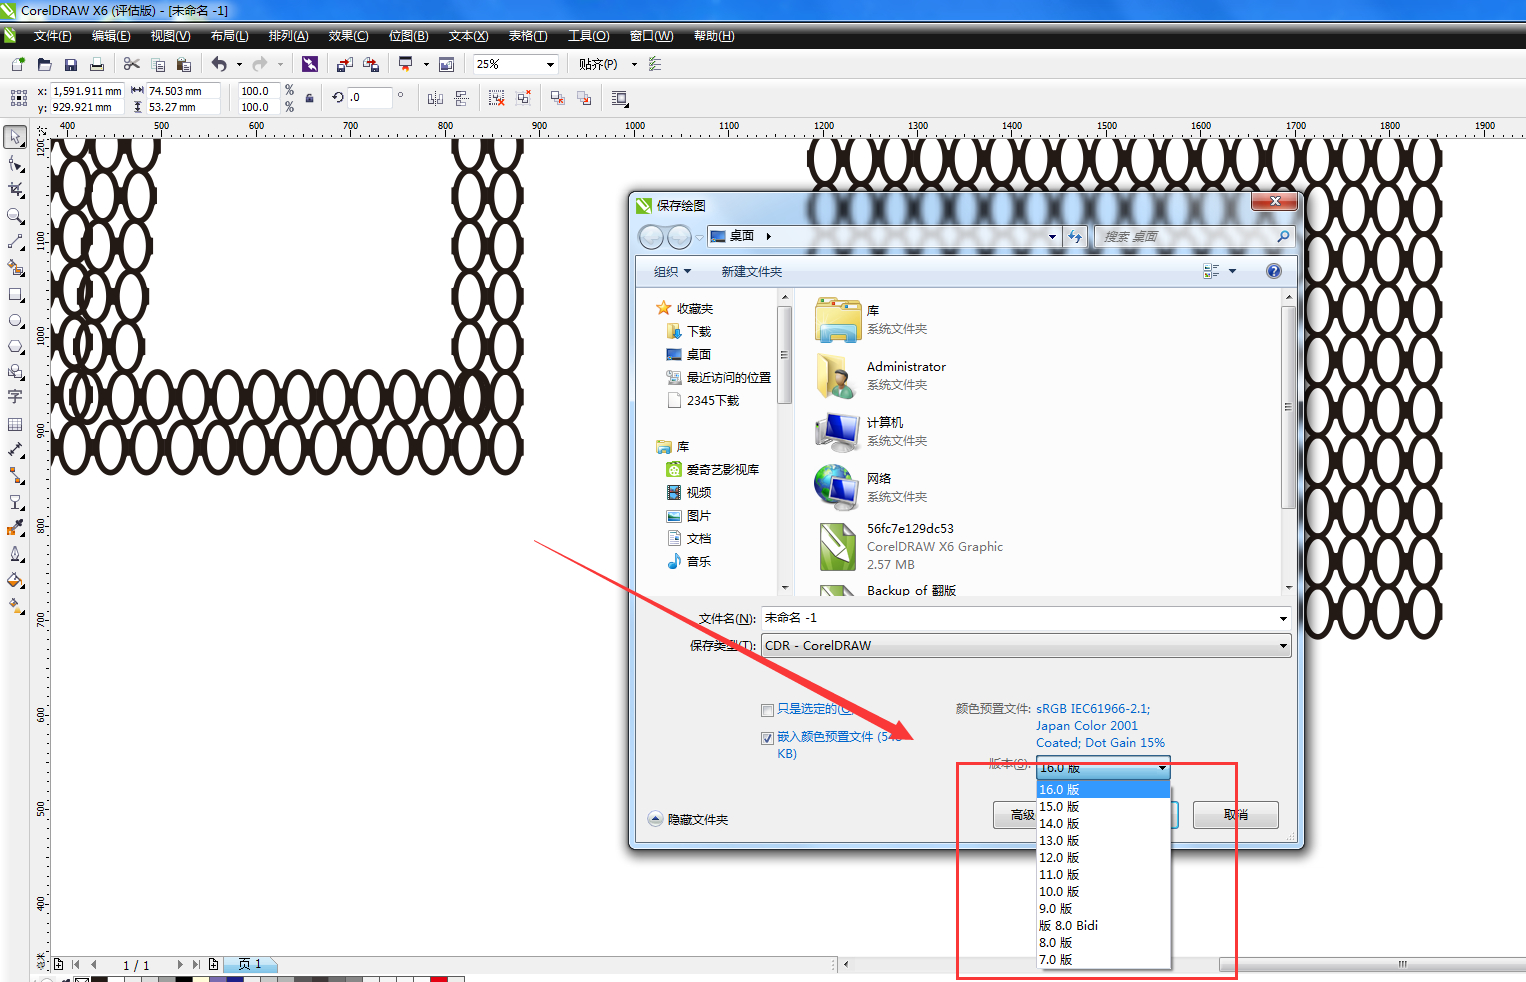Select the Ellipse tool

click(16, 320)
